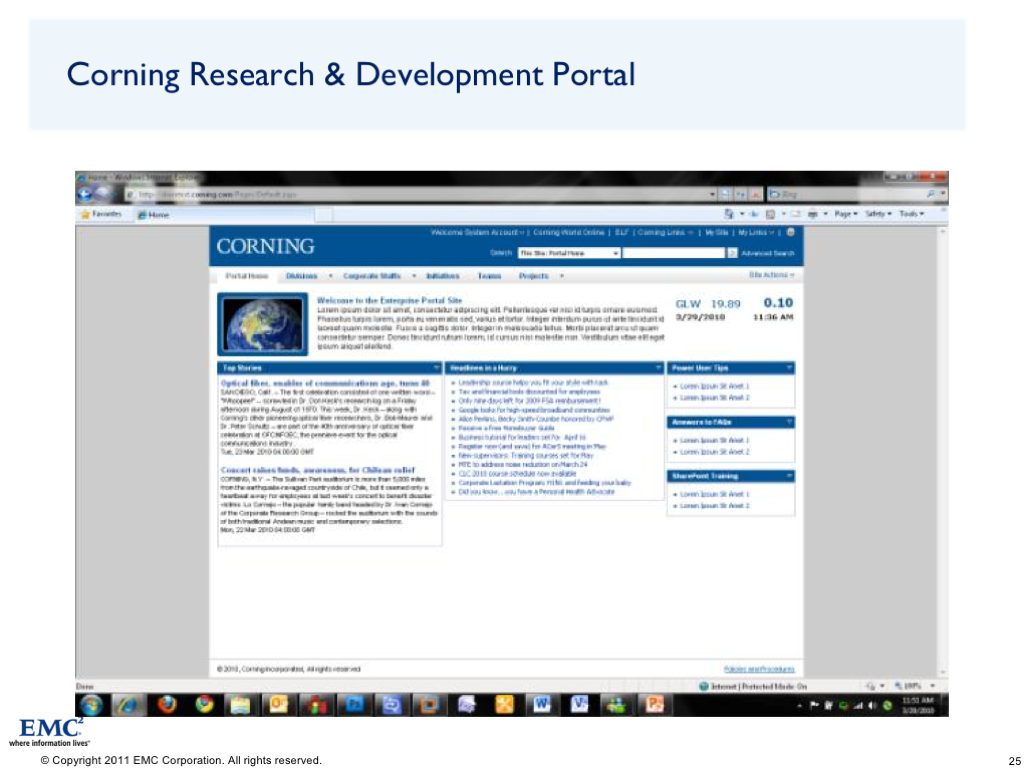Select the Portal Home tab
1024x768 pixels.
[x=247, y=276]
